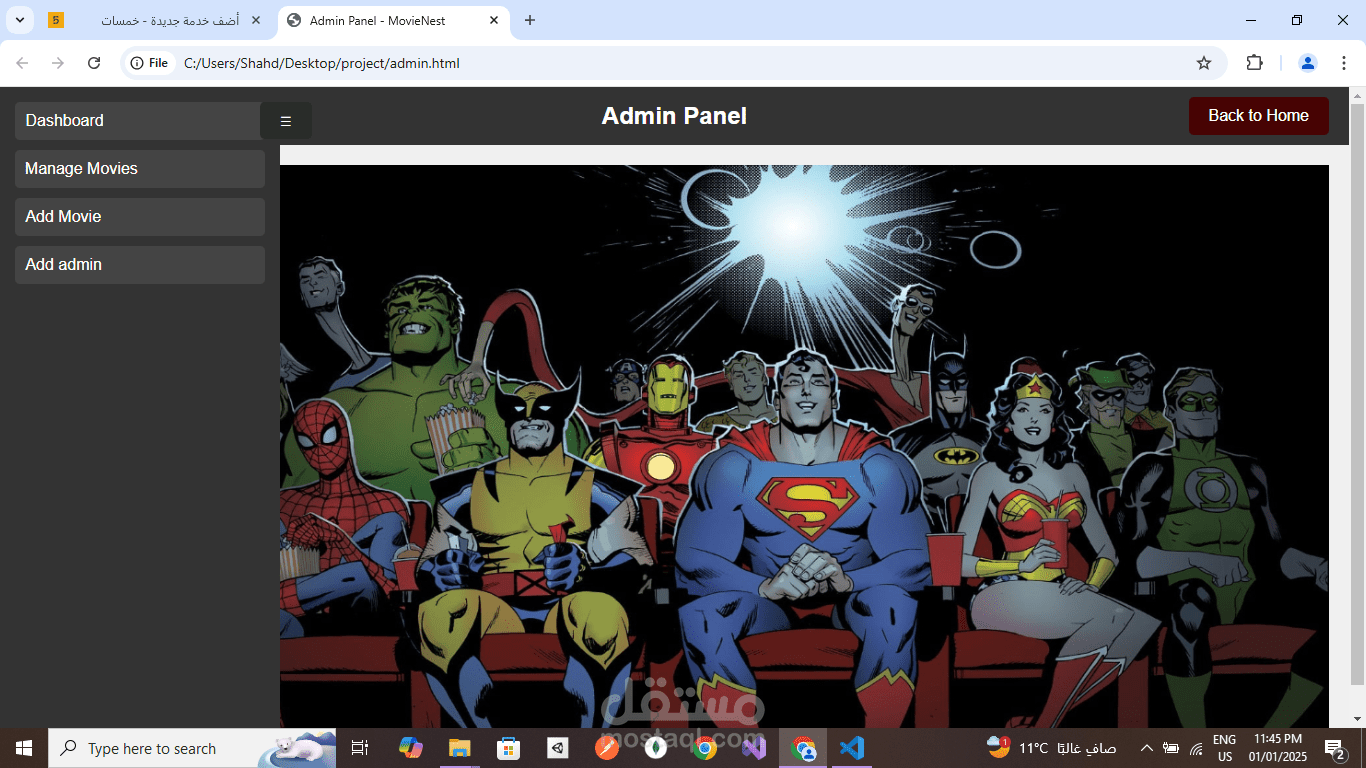Click the Admin Panel heading text

coord(674,116)
